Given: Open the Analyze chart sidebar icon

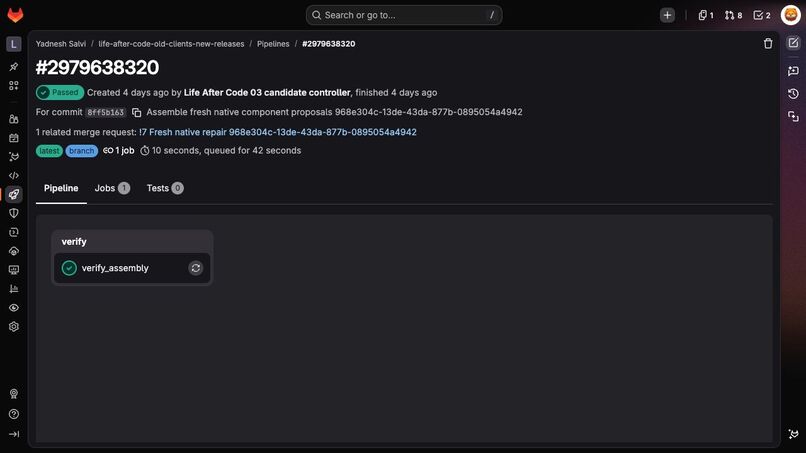Looking at the screenshot, I should [14, 289].
